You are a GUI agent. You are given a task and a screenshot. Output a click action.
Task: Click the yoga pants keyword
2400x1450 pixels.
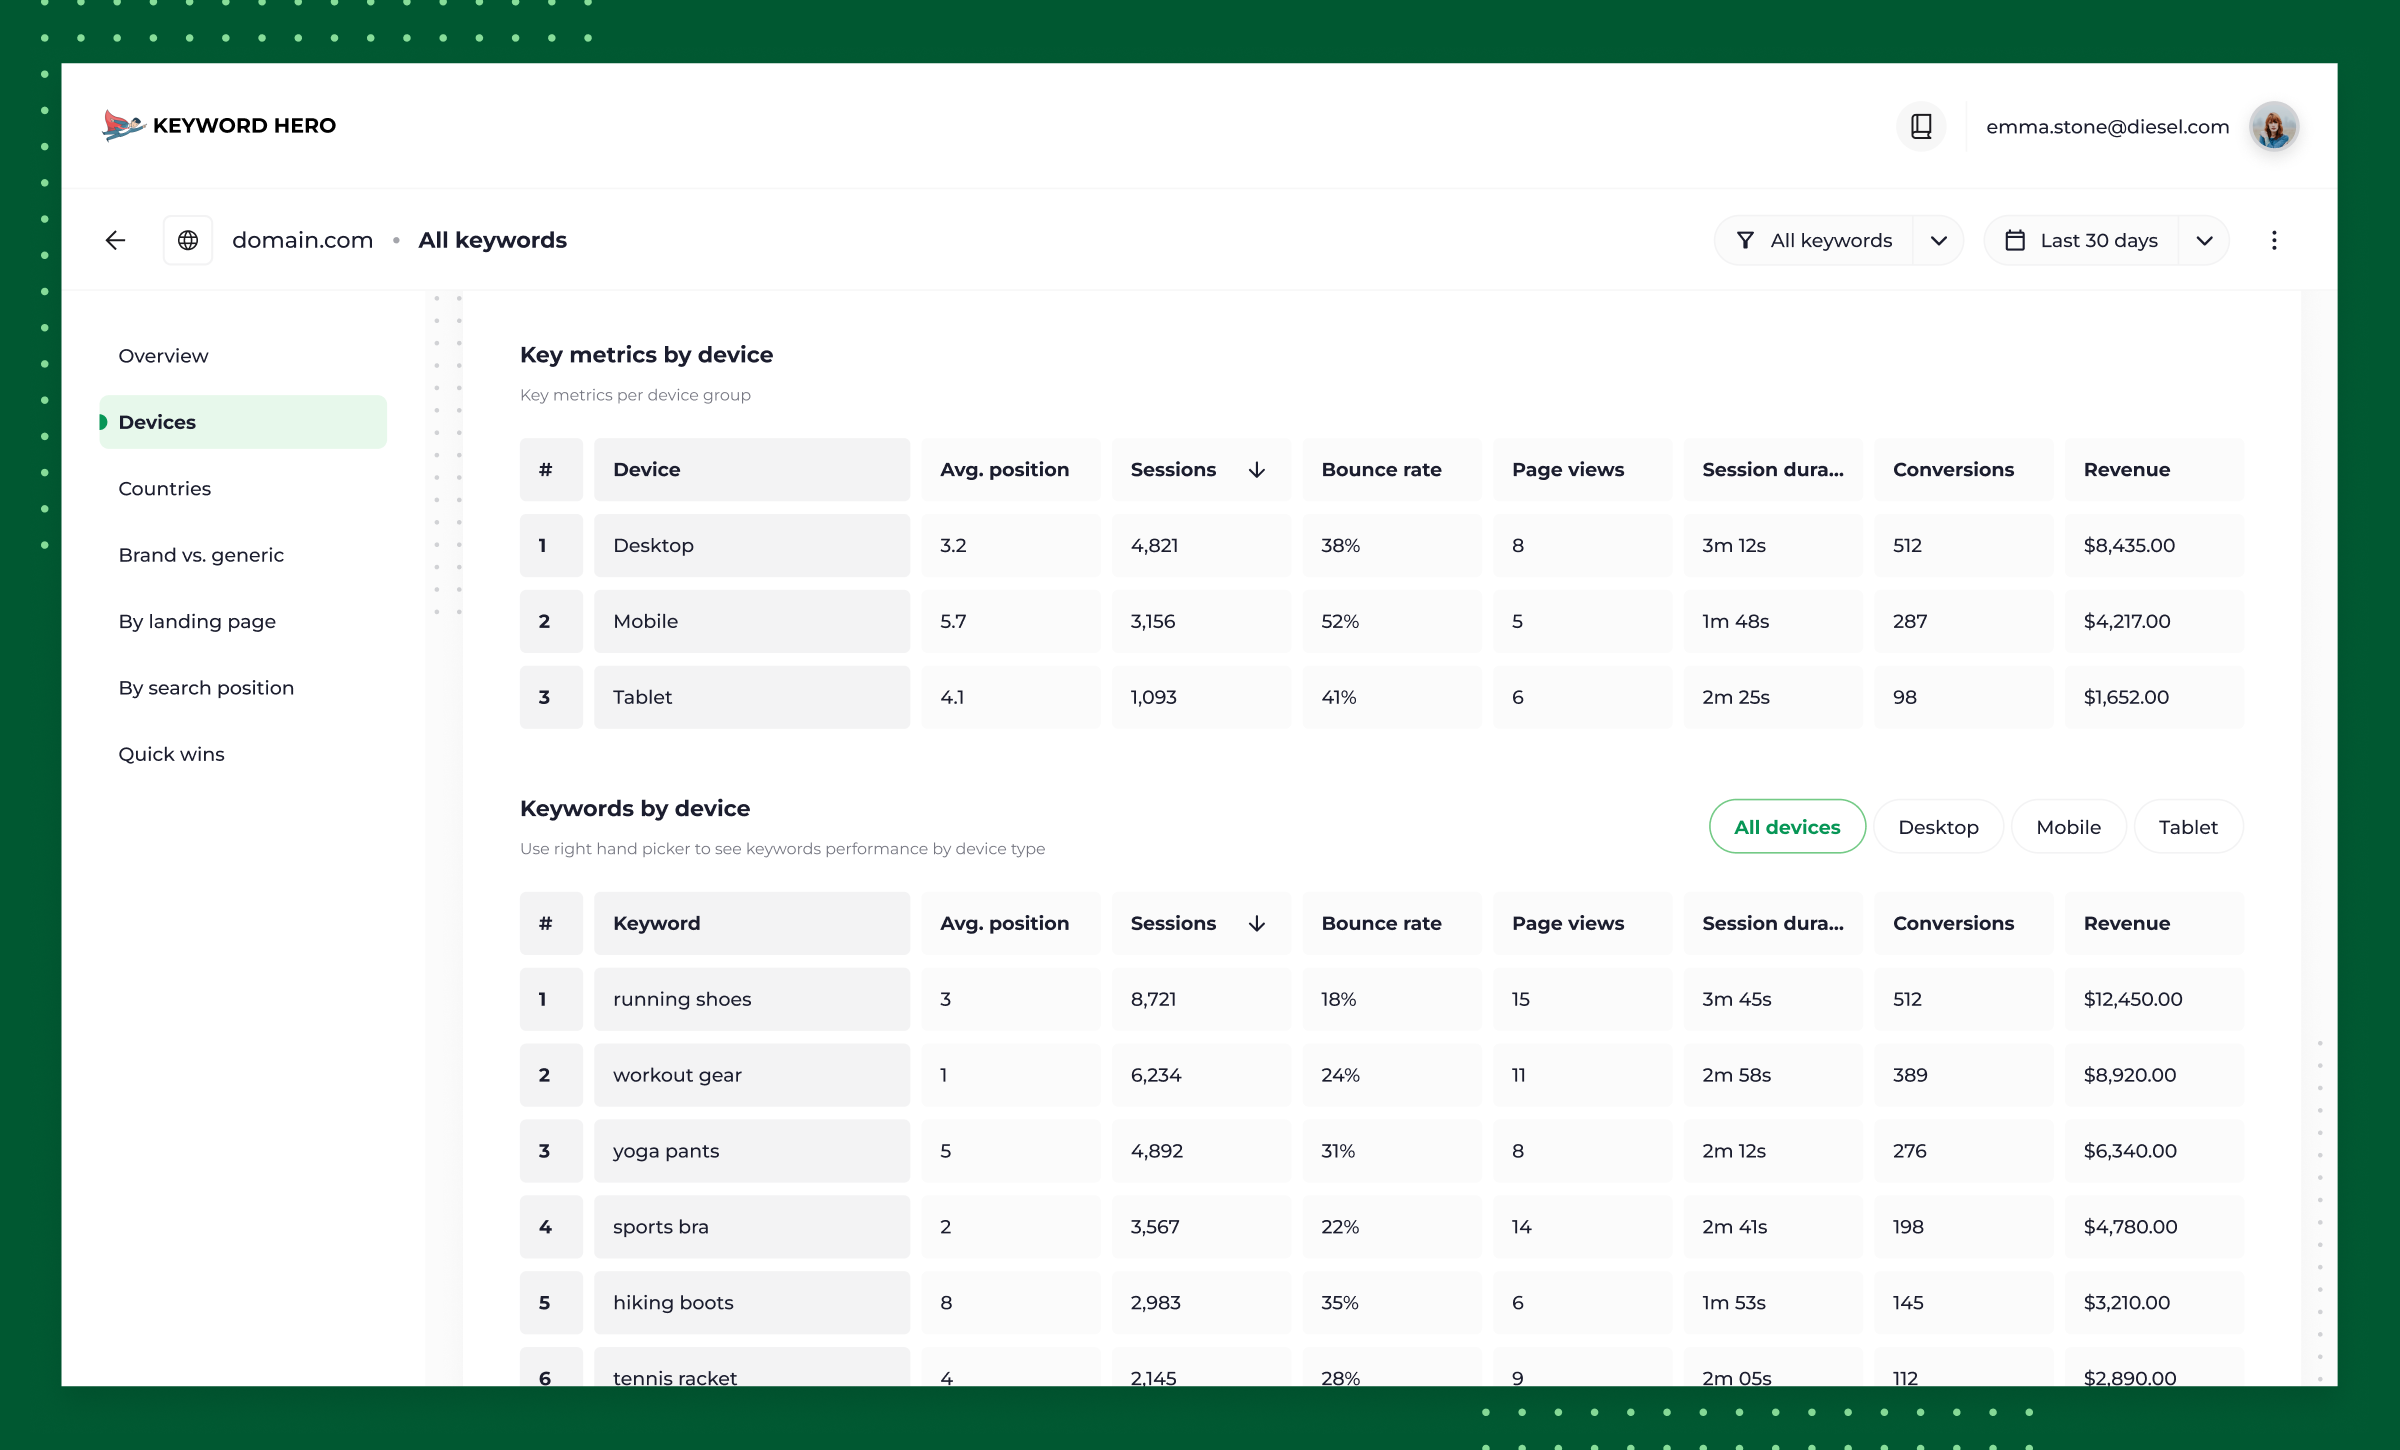(x=752, y=1152)
